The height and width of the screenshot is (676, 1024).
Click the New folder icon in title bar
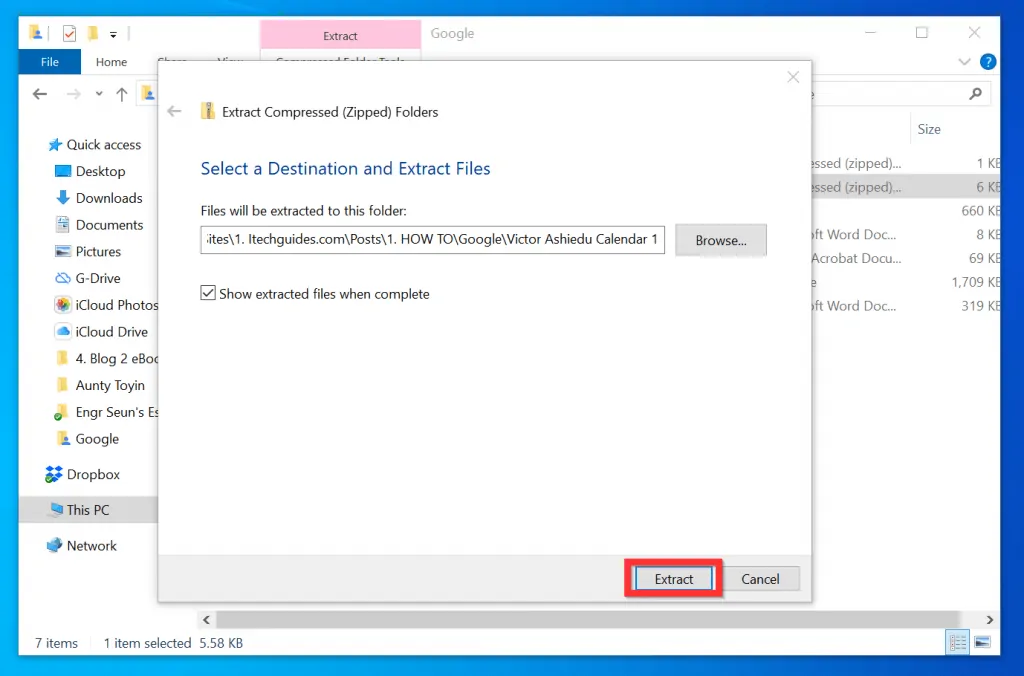click(x=92, y=33)
